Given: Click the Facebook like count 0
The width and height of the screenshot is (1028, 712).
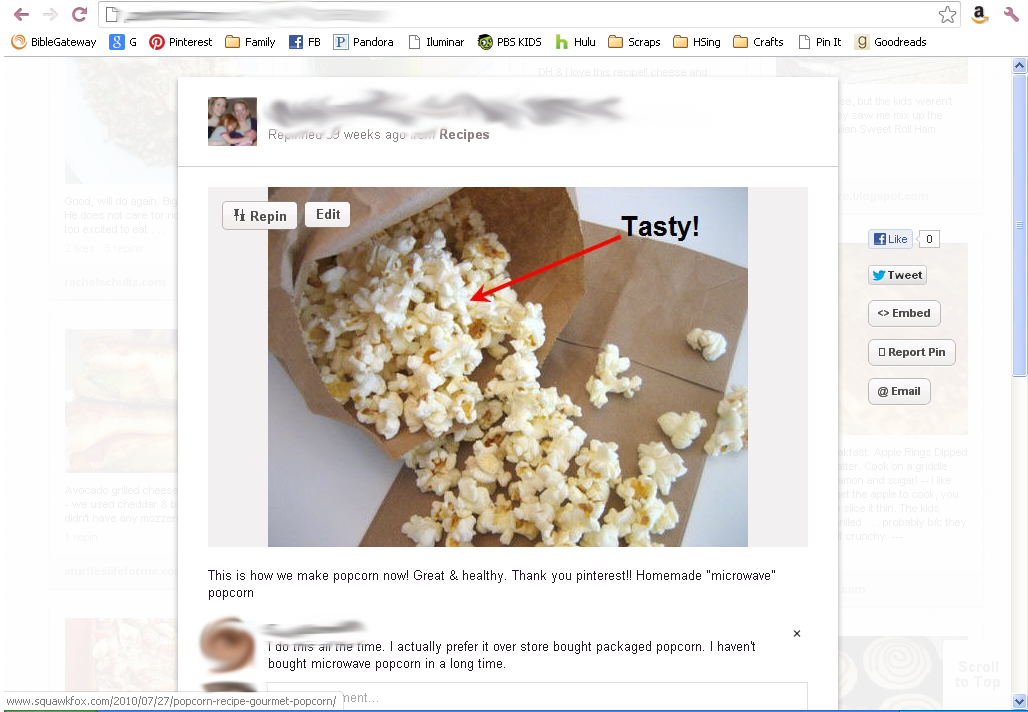Looking at the screenshot, I should pyautogui.click(x=928, y=239).
